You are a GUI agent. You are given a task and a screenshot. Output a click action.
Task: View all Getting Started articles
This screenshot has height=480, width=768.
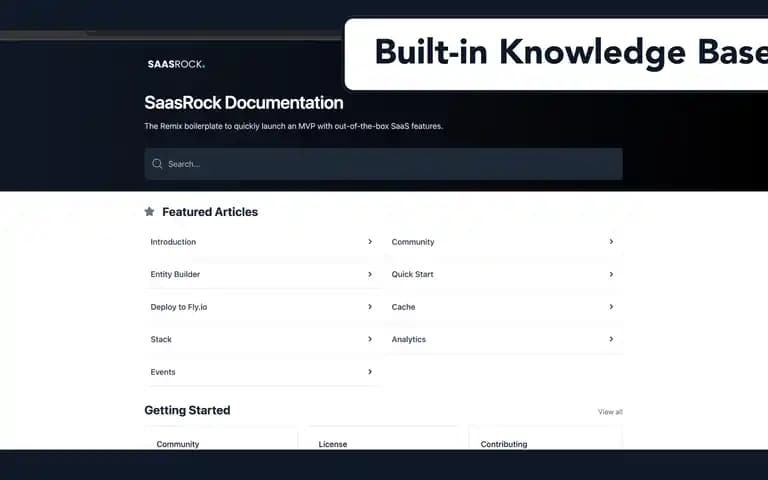click(610, 412)
